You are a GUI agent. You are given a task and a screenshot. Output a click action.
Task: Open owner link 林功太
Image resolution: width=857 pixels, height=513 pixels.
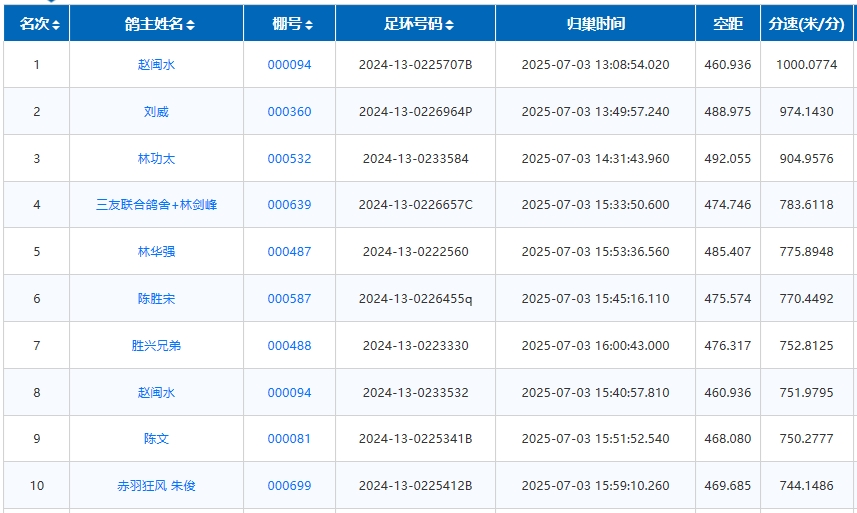coord(156,159)
